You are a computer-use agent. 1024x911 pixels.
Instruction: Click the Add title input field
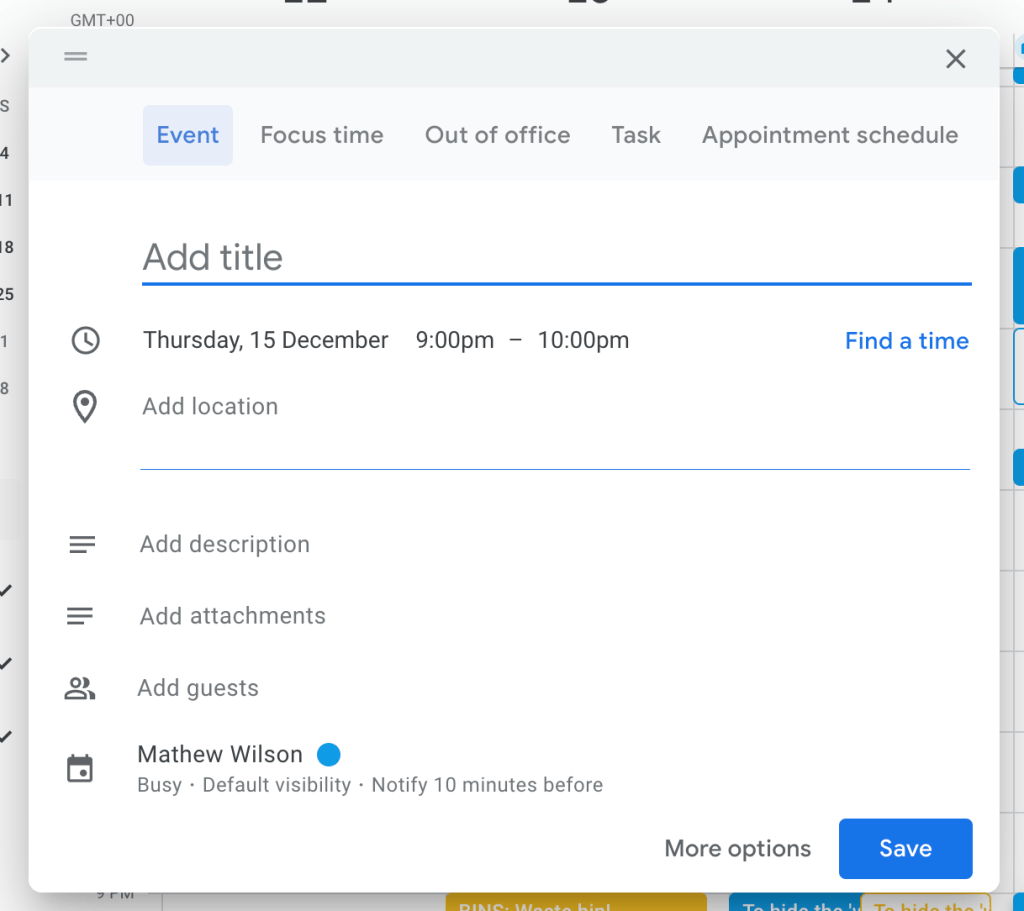[555, 258]
